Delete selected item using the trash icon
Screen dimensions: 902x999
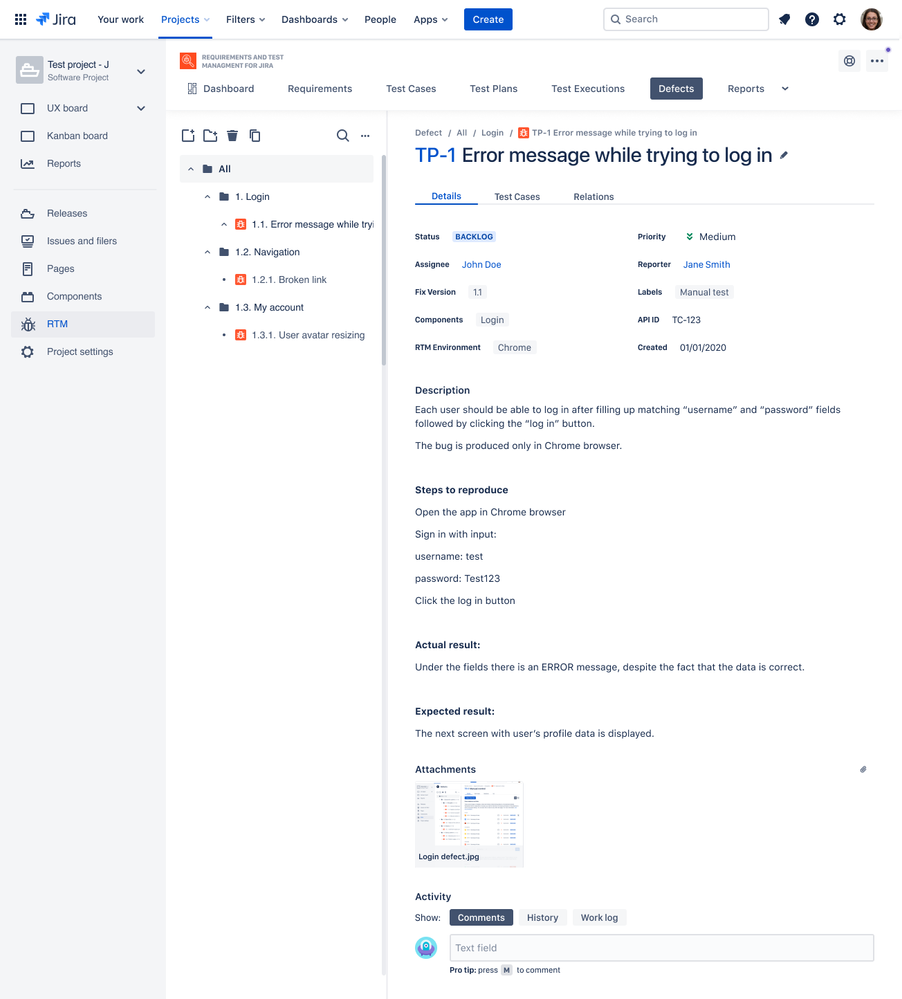[233, 135]
